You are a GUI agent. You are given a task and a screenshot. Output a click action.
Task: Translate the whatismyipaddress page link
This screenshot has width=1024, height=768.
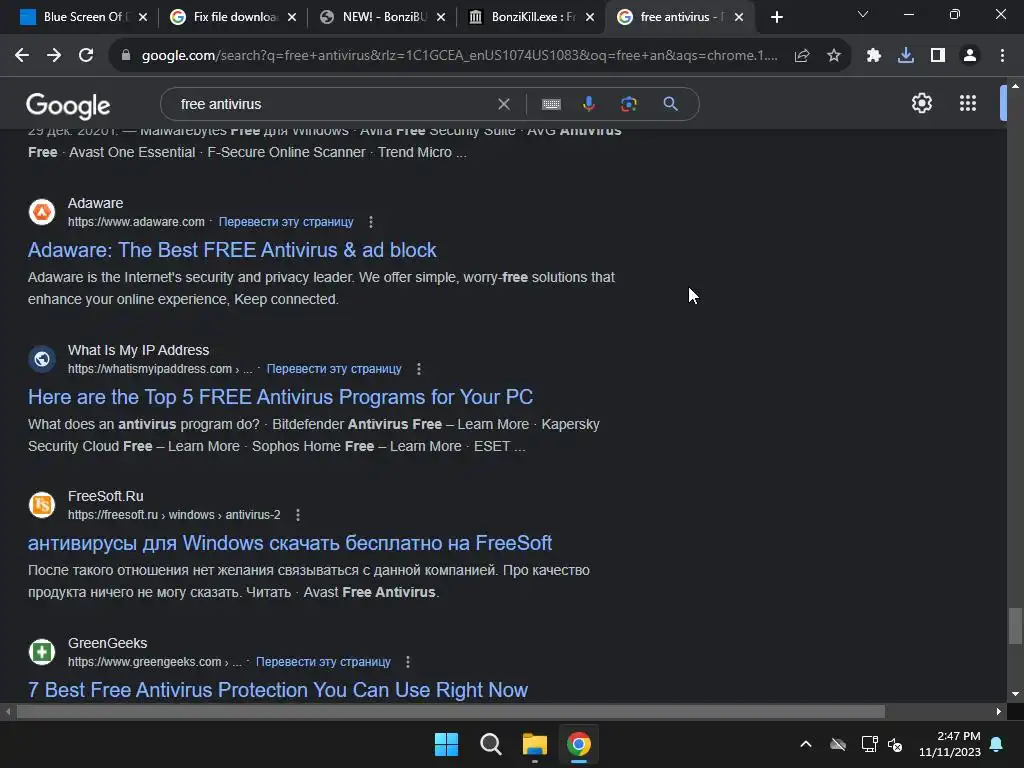tap(334, 369)
